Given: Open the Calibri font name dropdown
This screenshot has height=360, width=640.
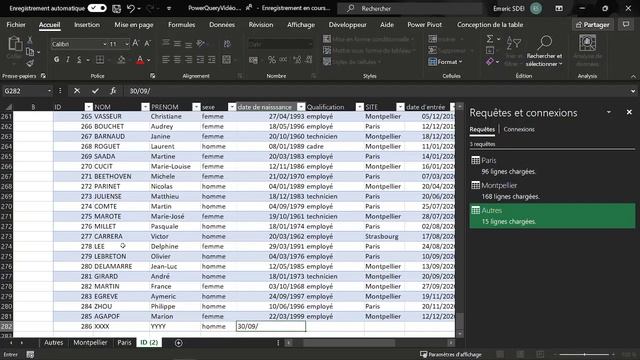Looking at the screenshot, I should 104,44.
